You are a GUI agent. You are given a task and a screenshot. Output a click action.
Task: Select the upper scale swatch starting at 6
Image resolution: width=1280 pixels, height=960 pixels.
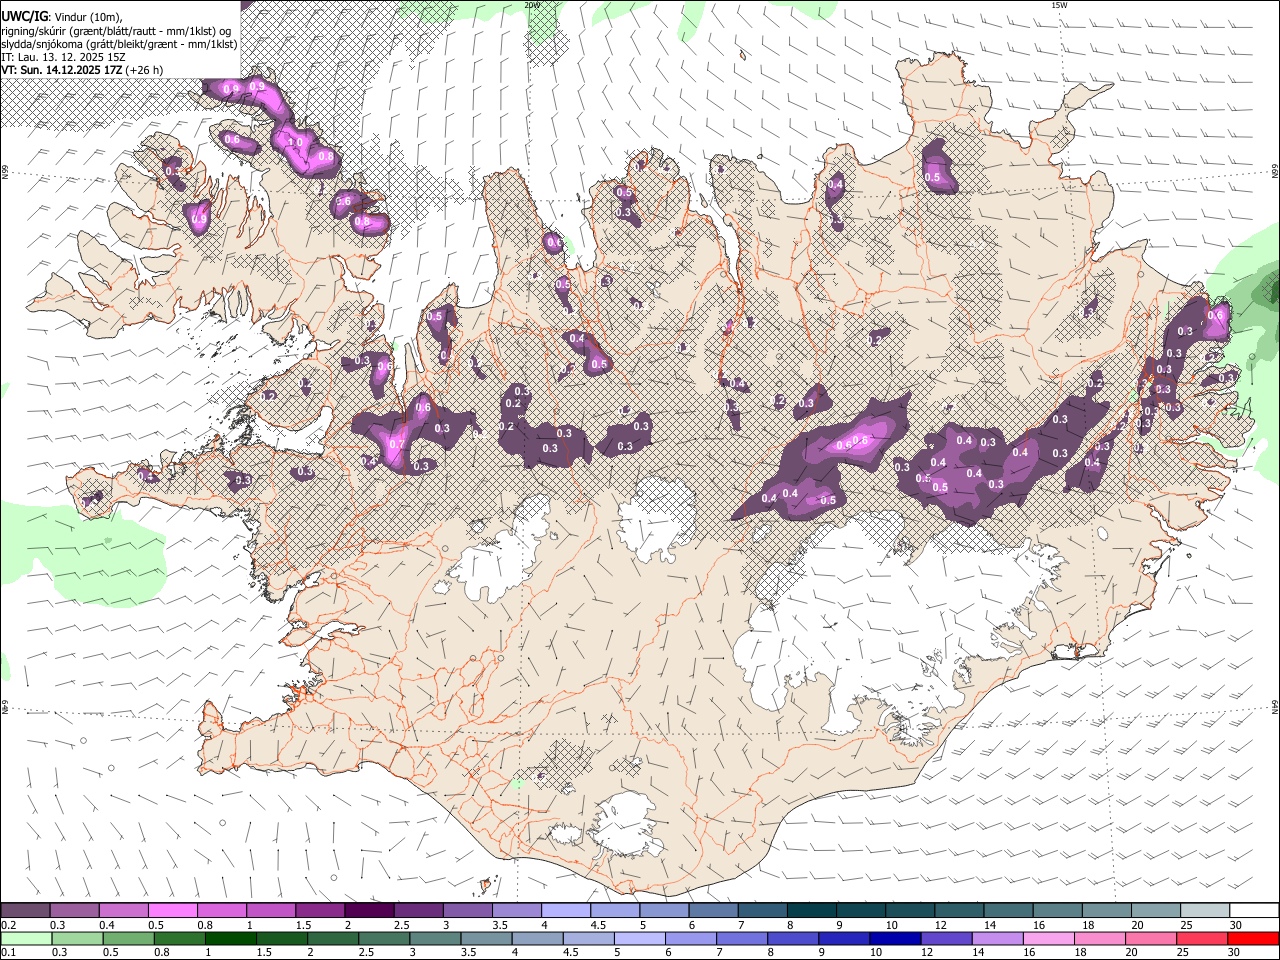click(x=712, y=910)
